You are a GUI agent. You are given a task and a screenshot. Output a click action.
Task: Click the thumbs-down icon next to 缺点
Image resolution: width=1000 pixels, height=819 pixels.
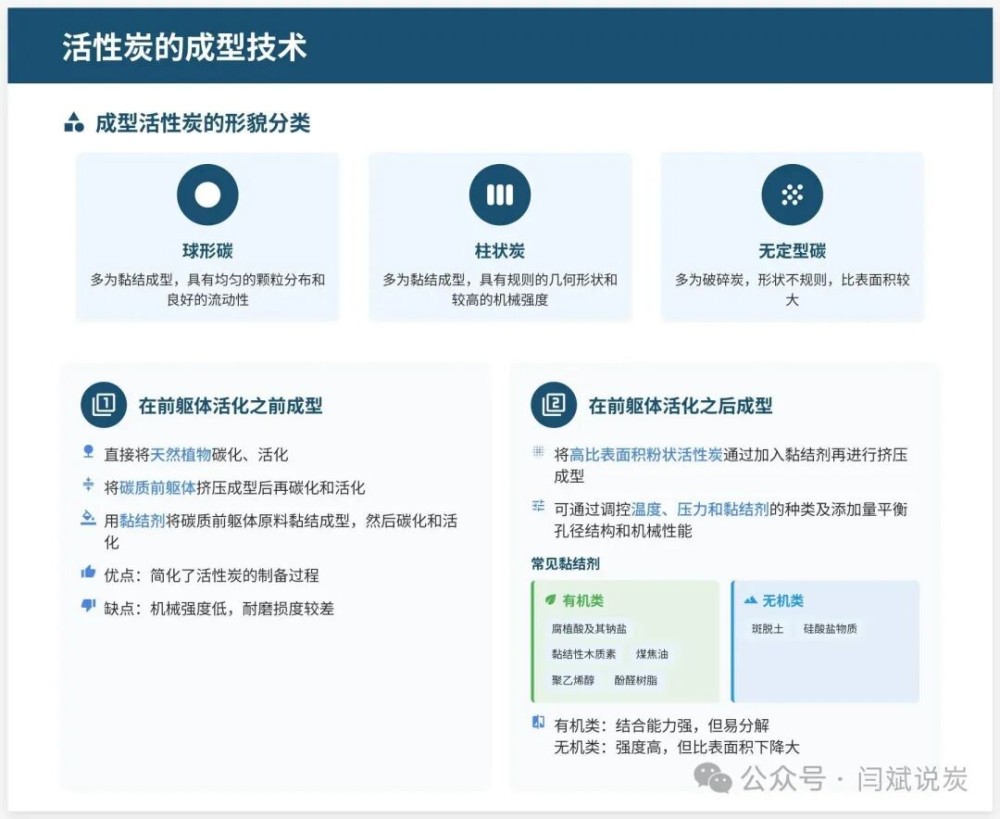point(88,607)
